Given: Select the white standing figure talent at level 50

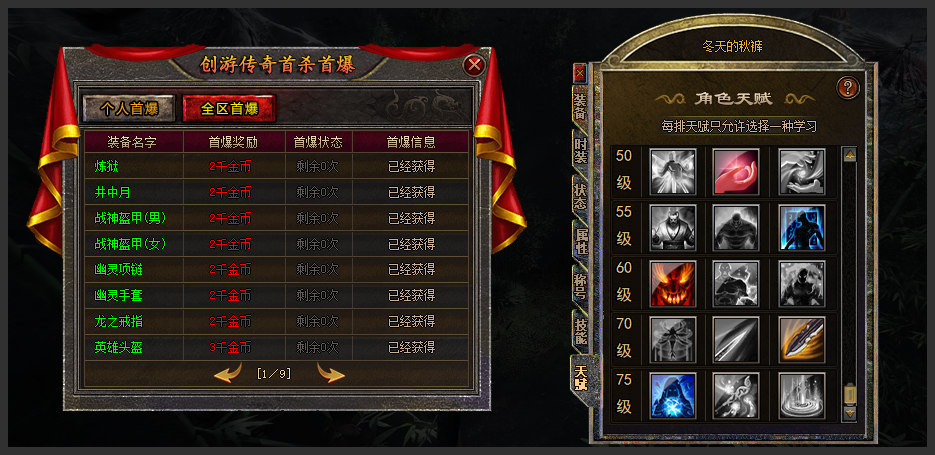Looking at the screenshot, I should (x=673, y=172).
